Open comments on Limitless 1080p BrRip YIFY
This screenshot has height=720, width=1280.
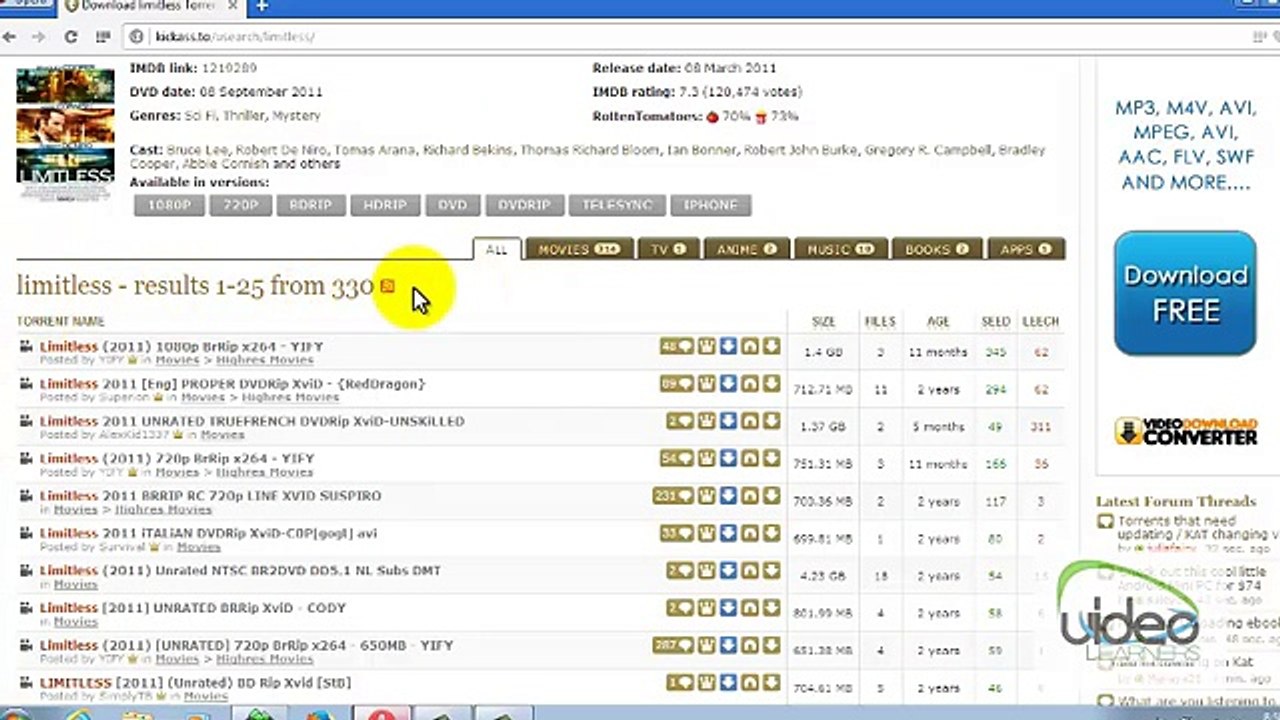(x=676, y=347)
